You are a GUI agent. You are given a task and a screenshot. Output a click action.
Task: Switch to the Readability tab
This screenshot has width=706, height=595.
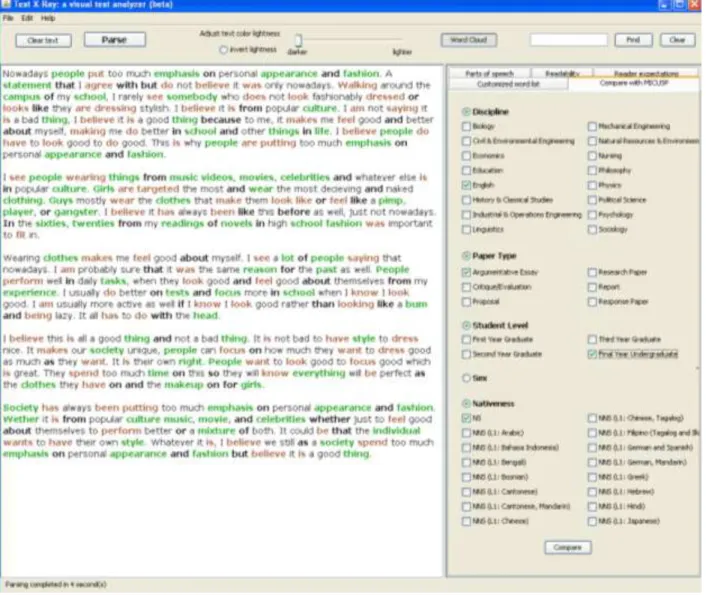(562, 73)
